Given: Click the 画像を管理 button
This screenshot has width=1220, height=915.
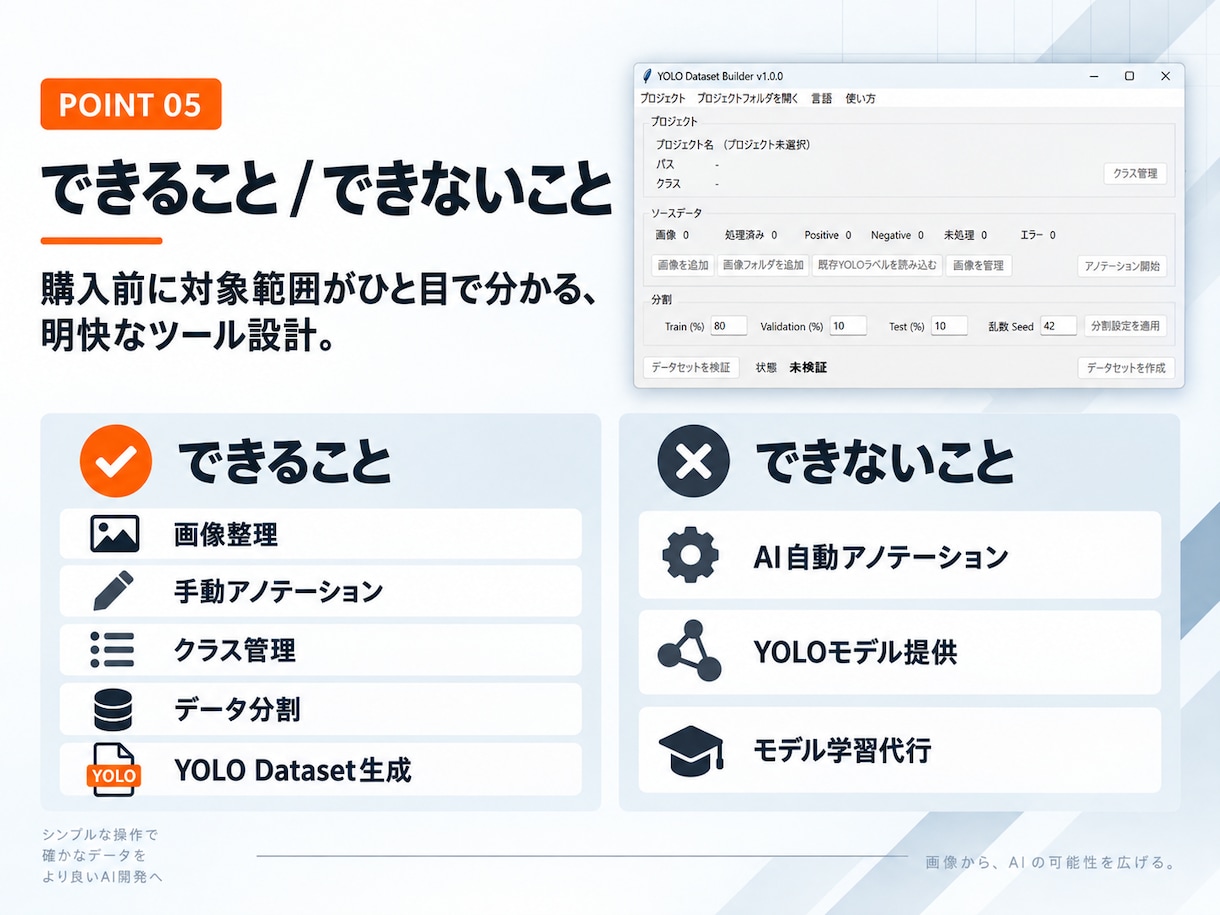Looking at the screenshot, I should point(978,265).
